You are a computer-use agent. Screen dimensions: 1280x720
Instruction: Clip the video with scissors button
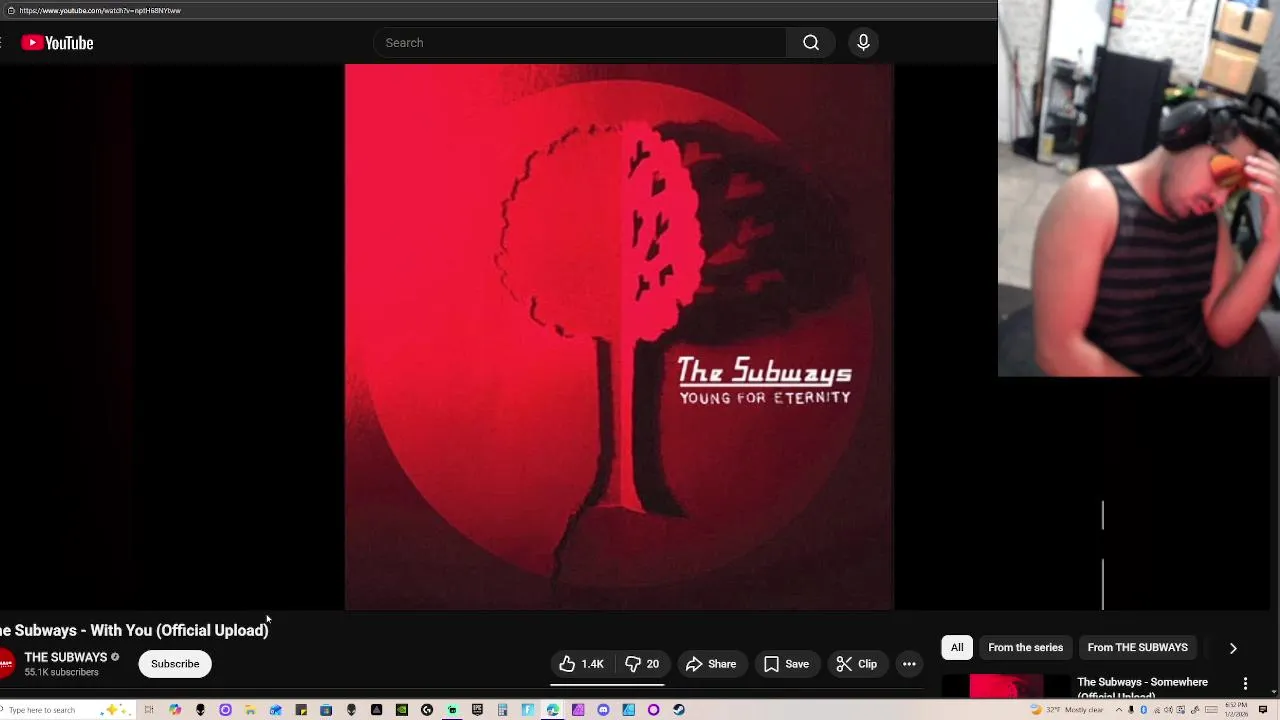(857, 664)
